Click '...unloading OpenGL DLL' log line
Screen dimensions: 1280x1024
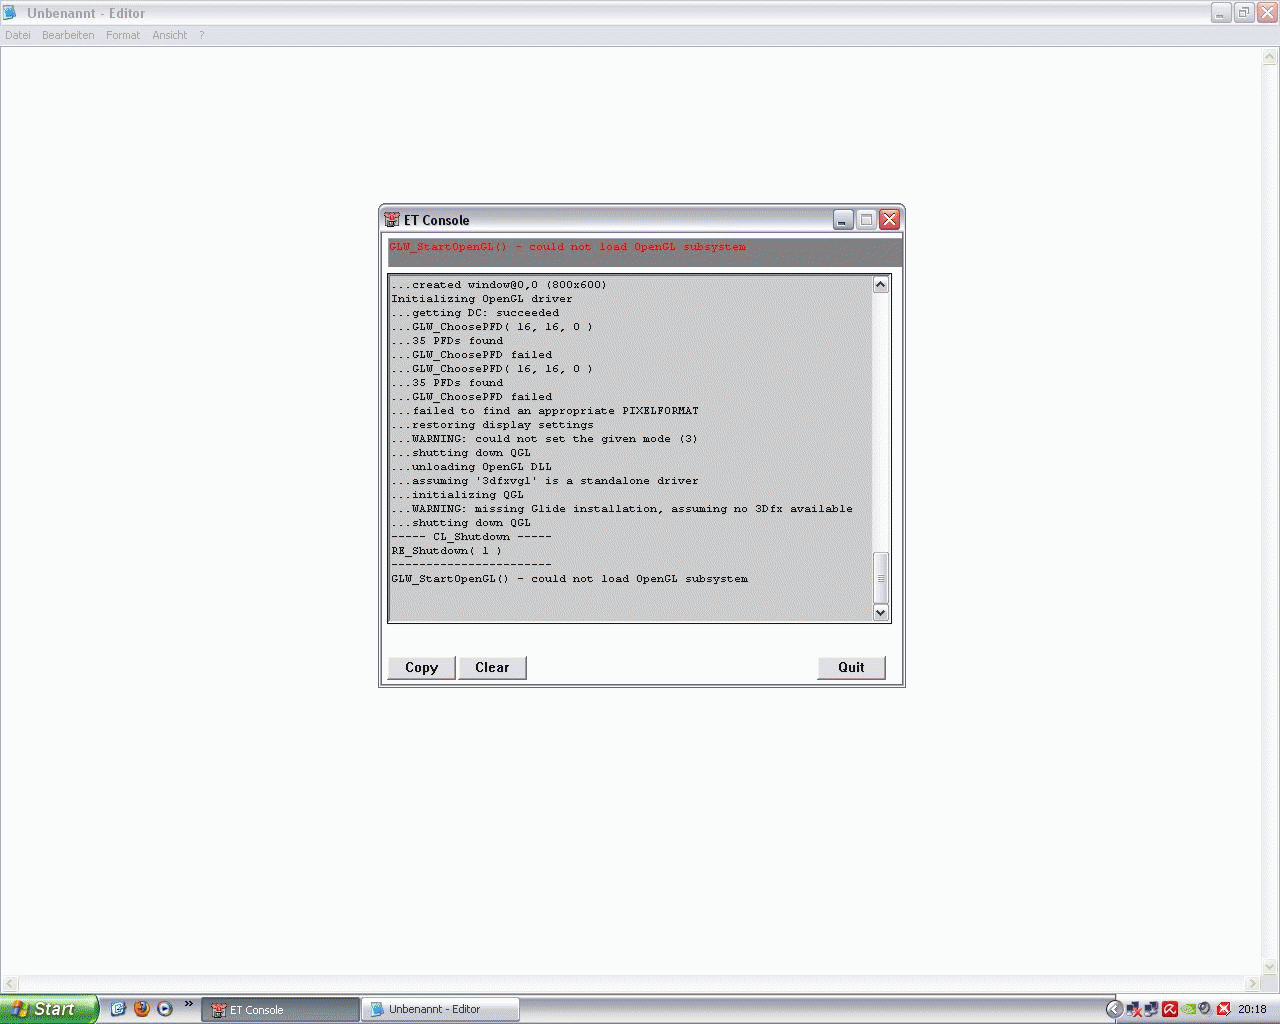point(472,467)
